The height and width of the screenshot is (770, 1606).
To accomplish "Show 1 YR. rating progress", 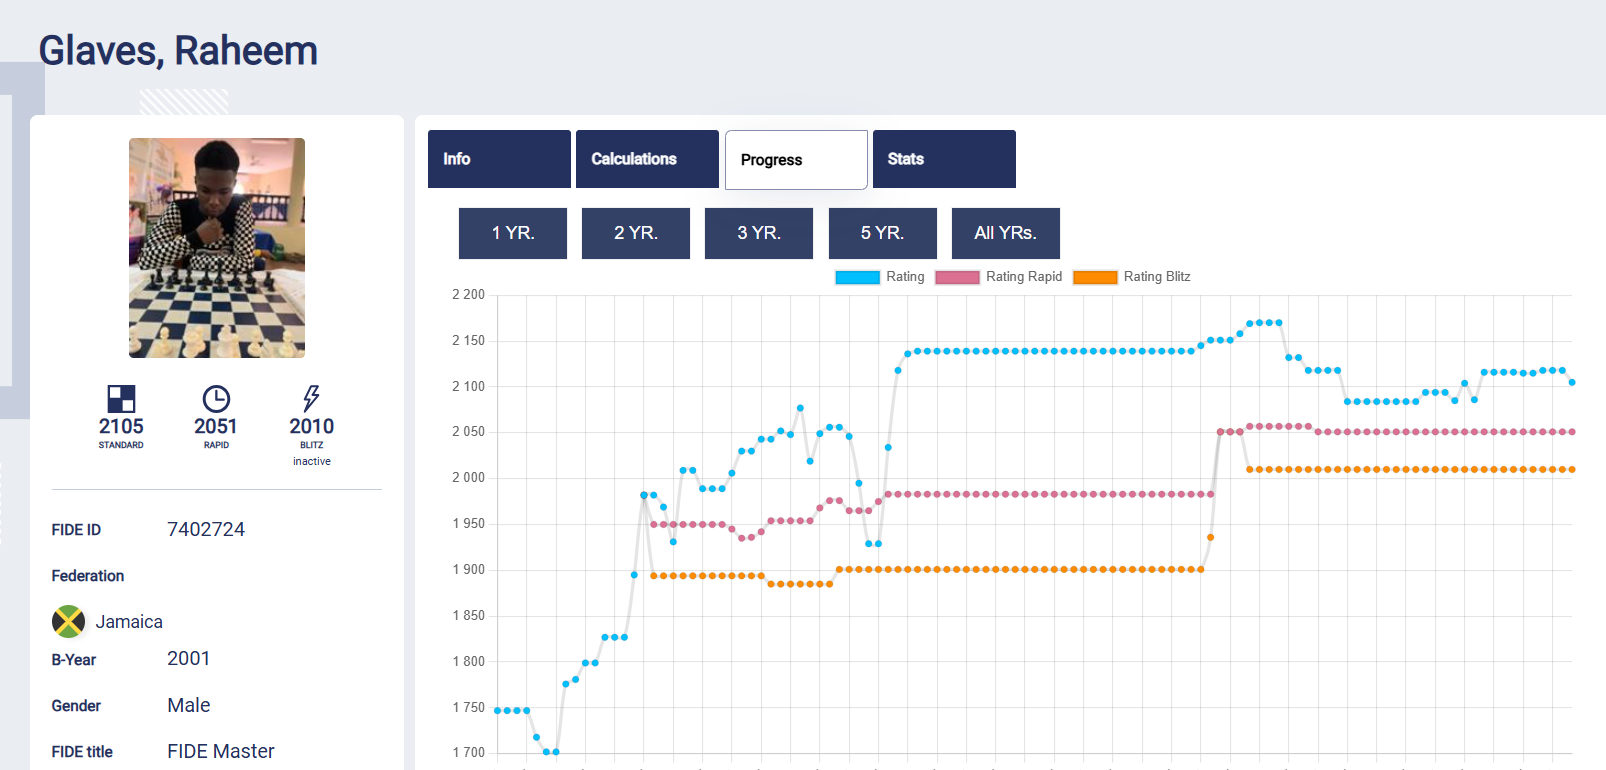I will (x=513, y=233).
